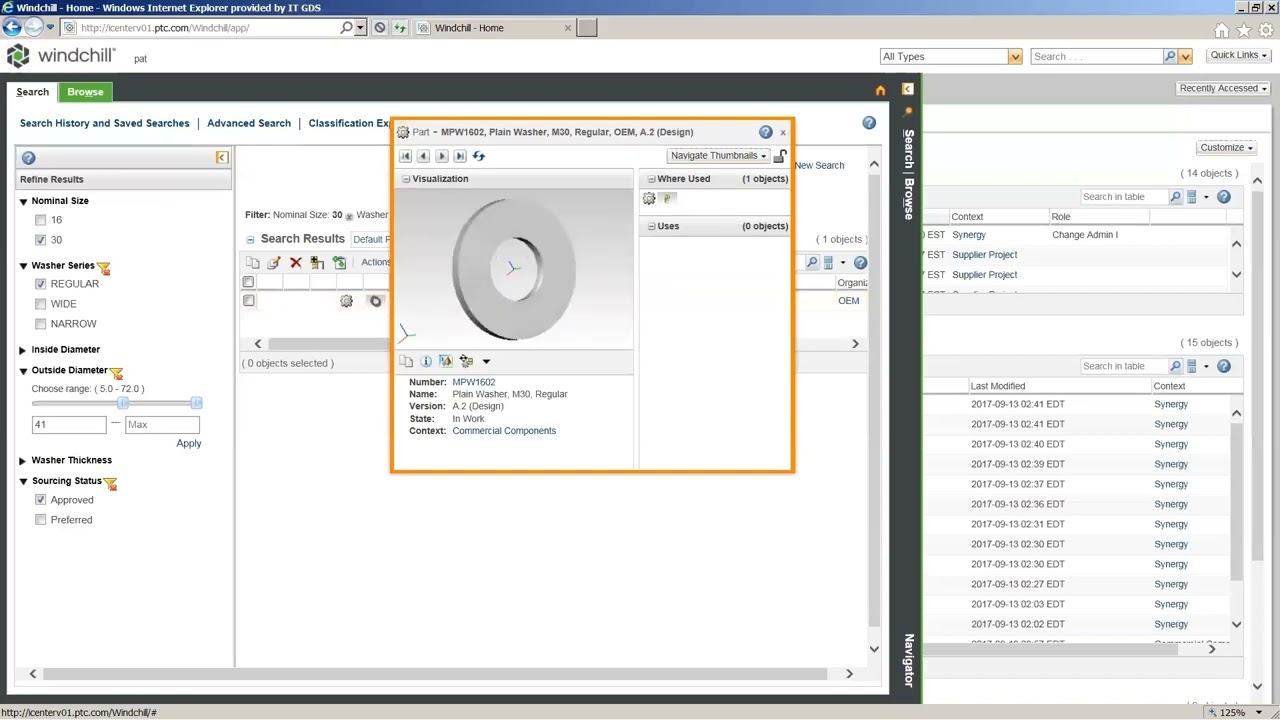
Task: Click green export icon in Search Results toolbar
Action: 339,263
